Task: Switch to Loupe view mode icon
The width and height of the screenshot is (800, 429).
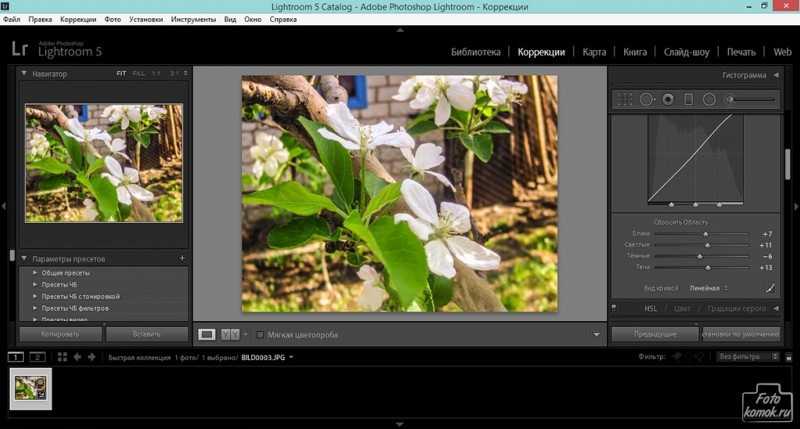Action: pos(207,335)
